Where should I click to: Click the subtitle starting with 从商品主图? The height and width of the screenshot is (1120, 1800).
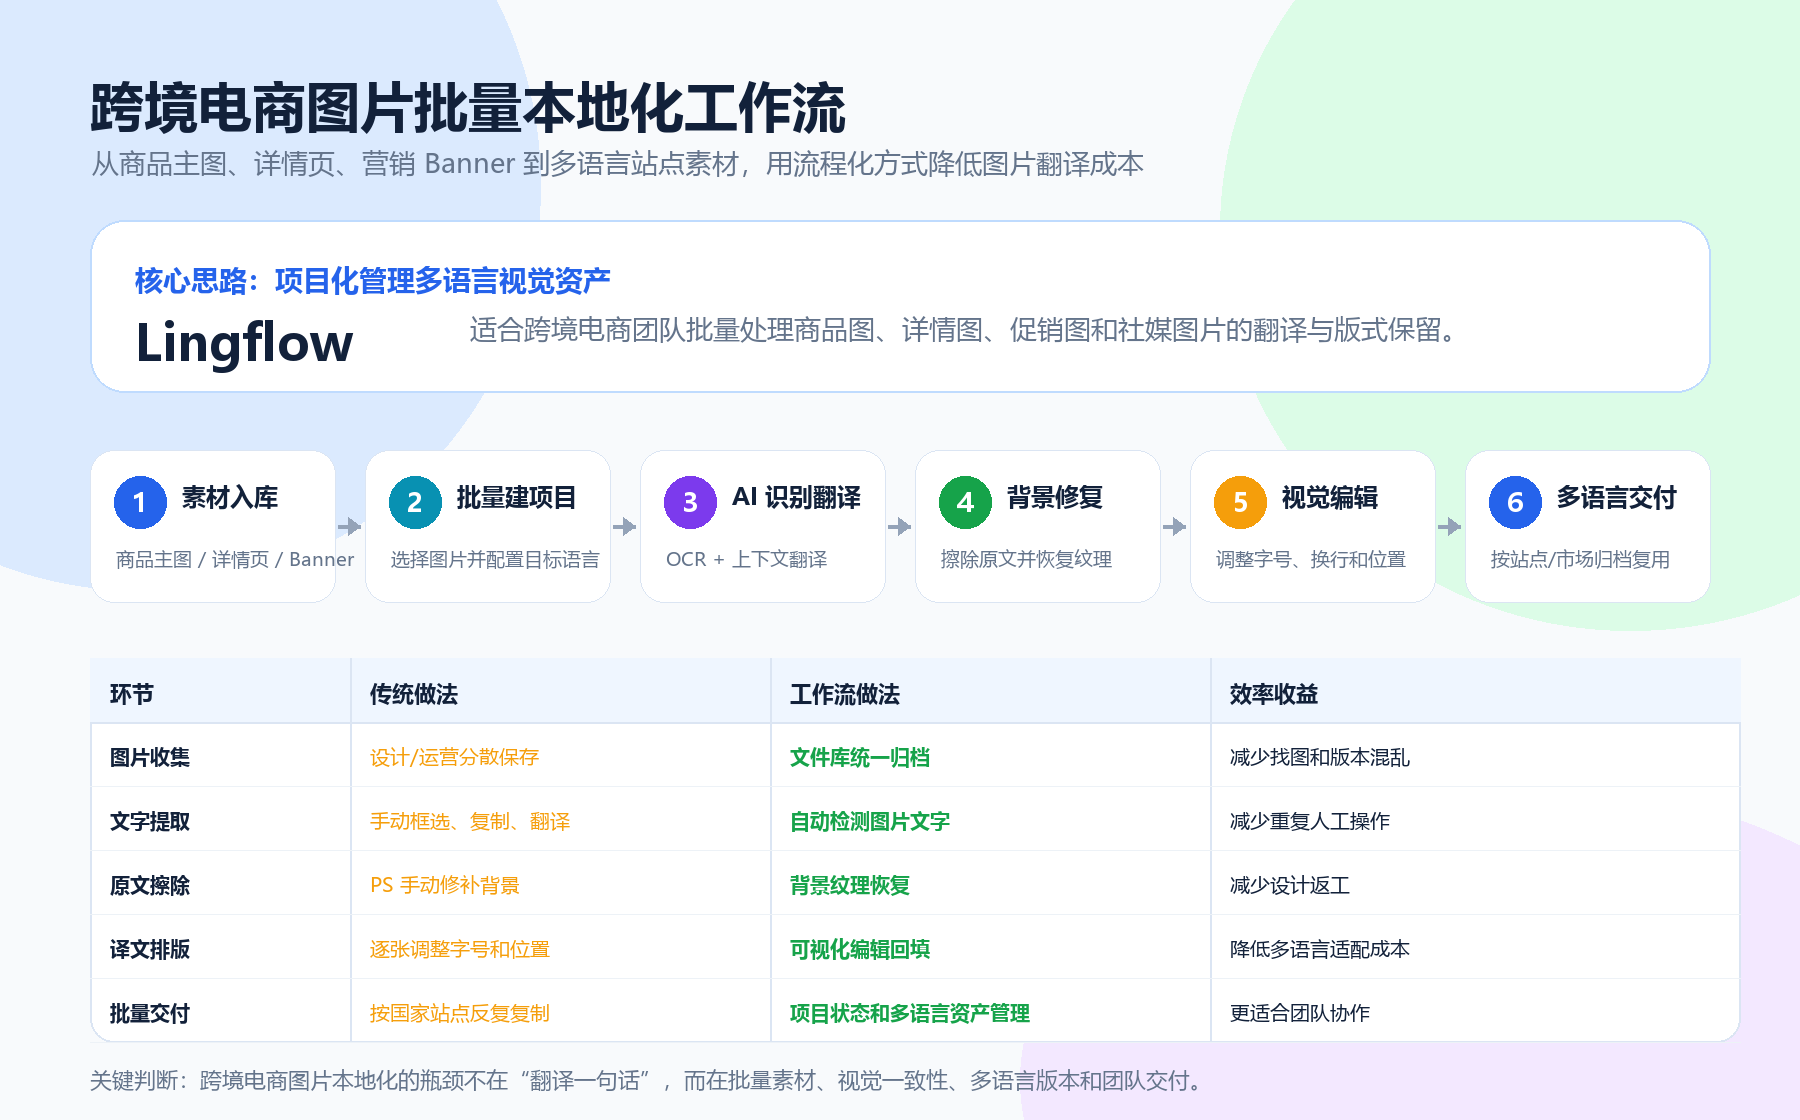(617, 164)
